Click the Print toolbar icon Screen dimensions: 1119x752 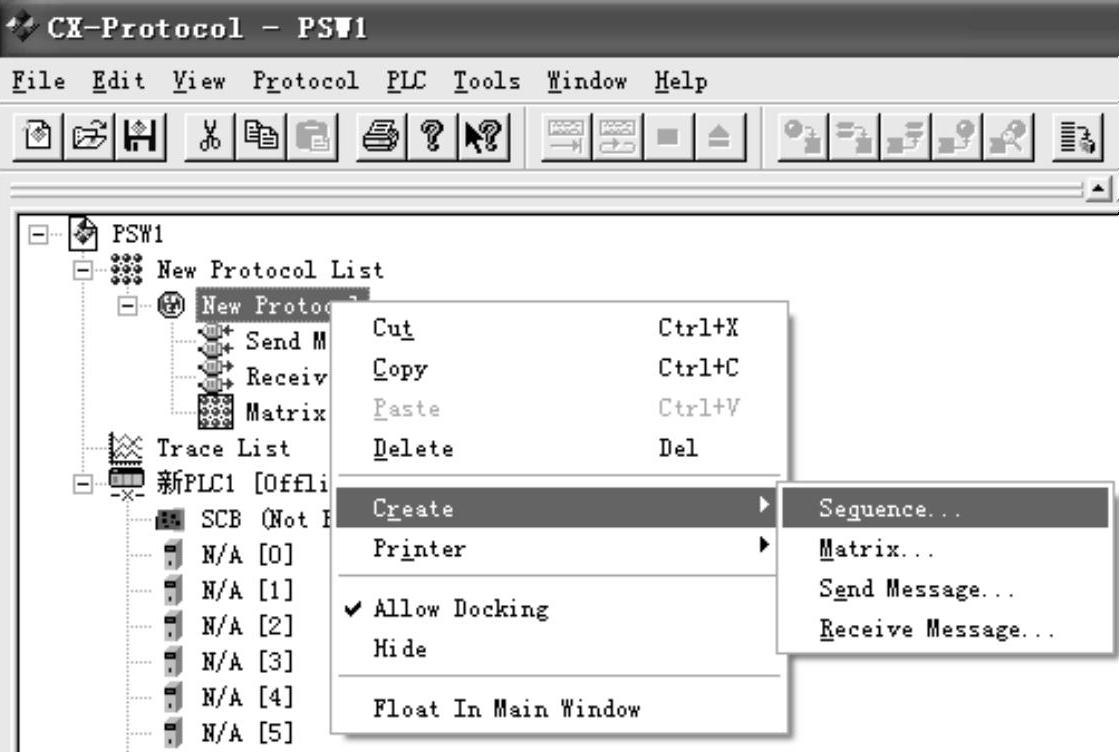pyautogui.click(x=381, y=136)
